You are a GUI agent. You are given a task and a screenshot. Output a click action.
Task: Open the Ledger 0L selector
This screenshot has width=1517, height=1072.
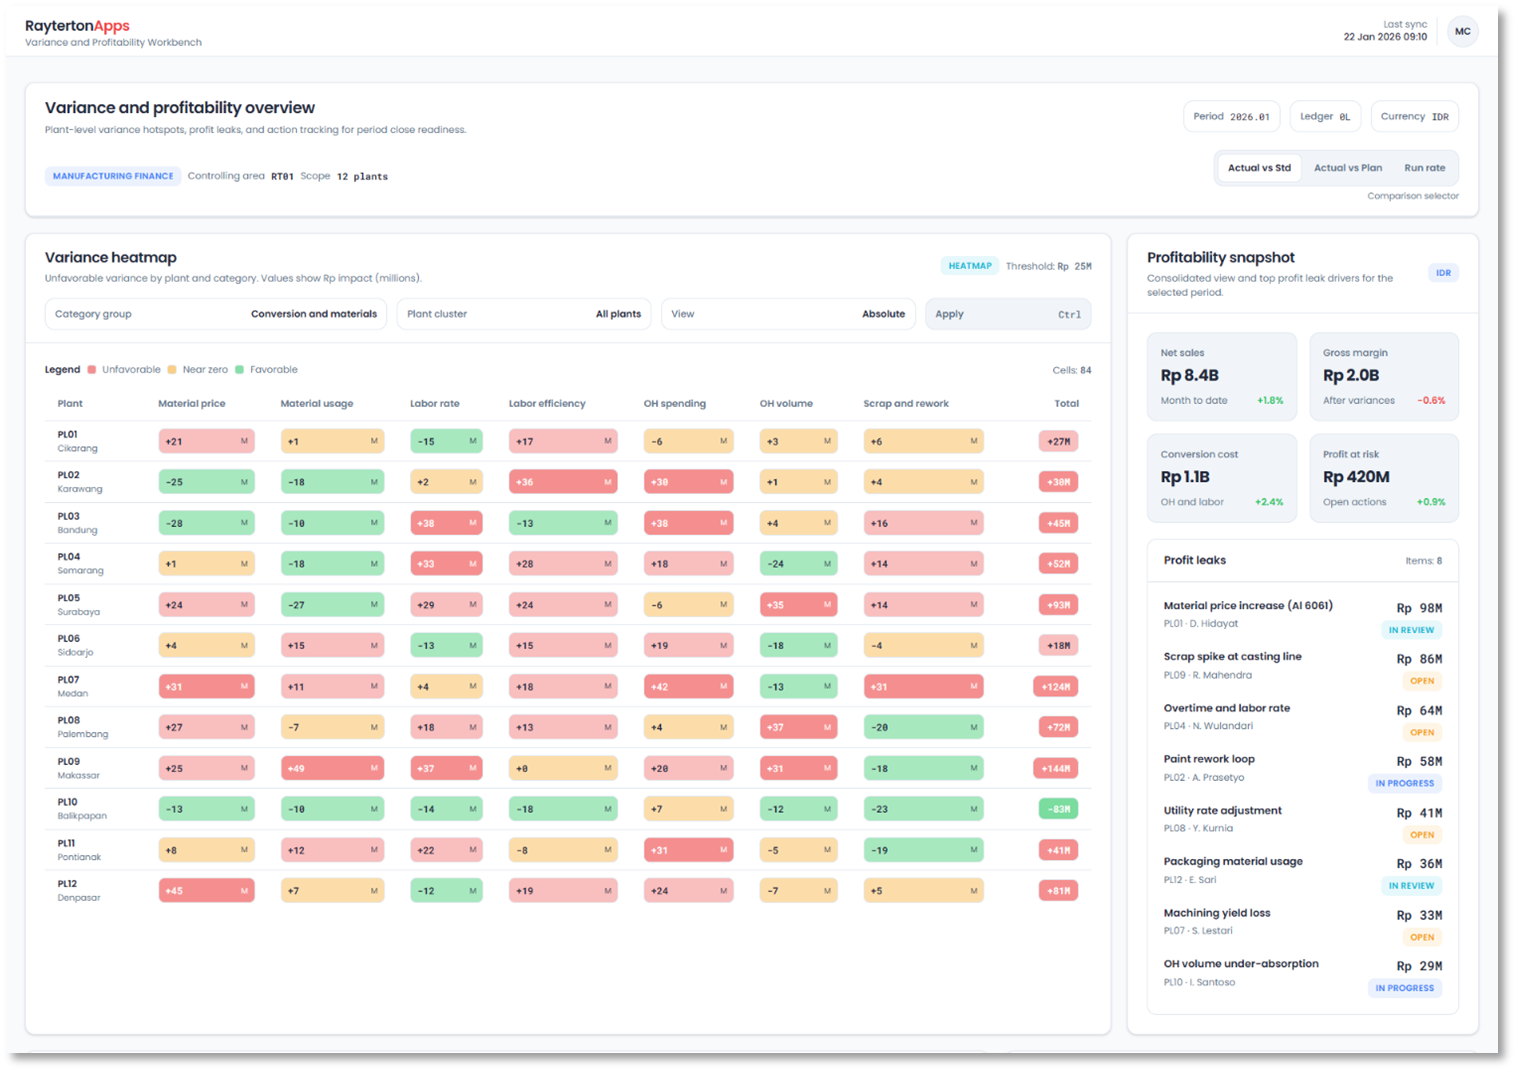[1325, 117]
